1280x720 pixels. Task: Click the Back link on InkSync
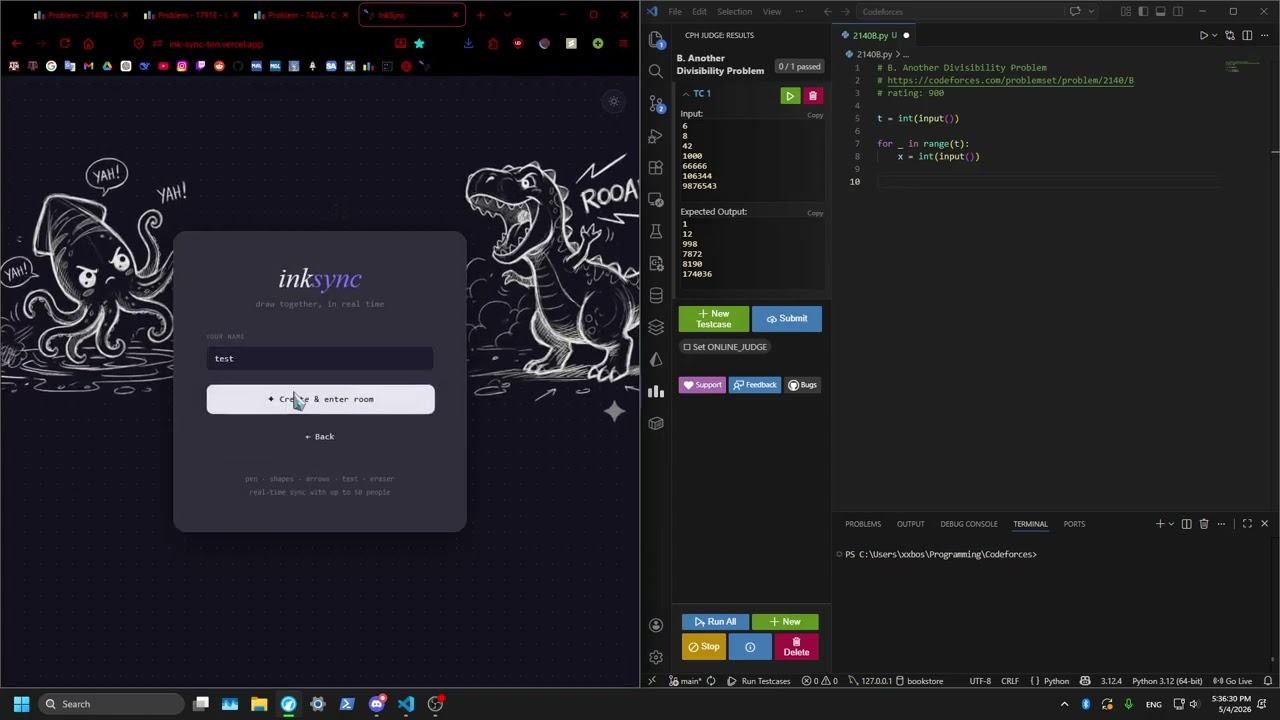[320, 436]
